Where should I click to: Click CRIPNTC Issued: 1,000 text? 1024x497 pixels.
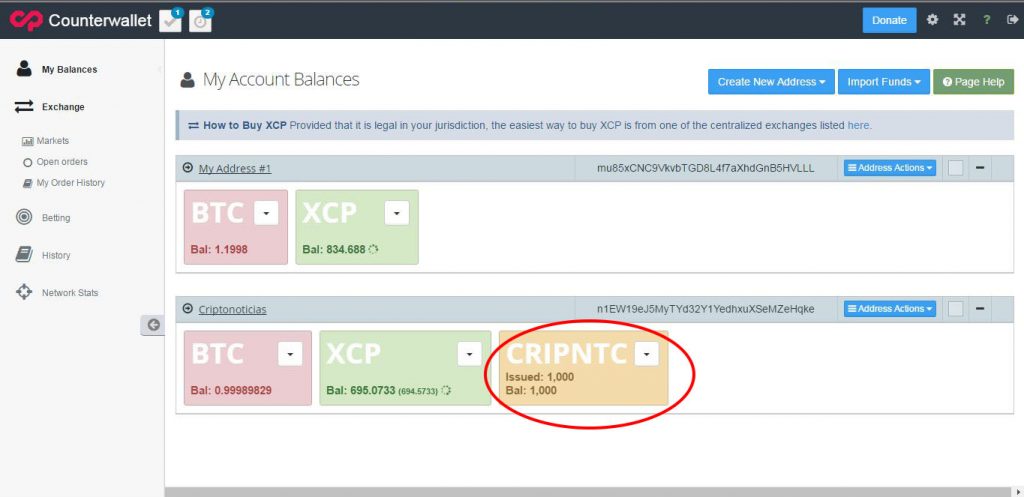pos(540,377)
